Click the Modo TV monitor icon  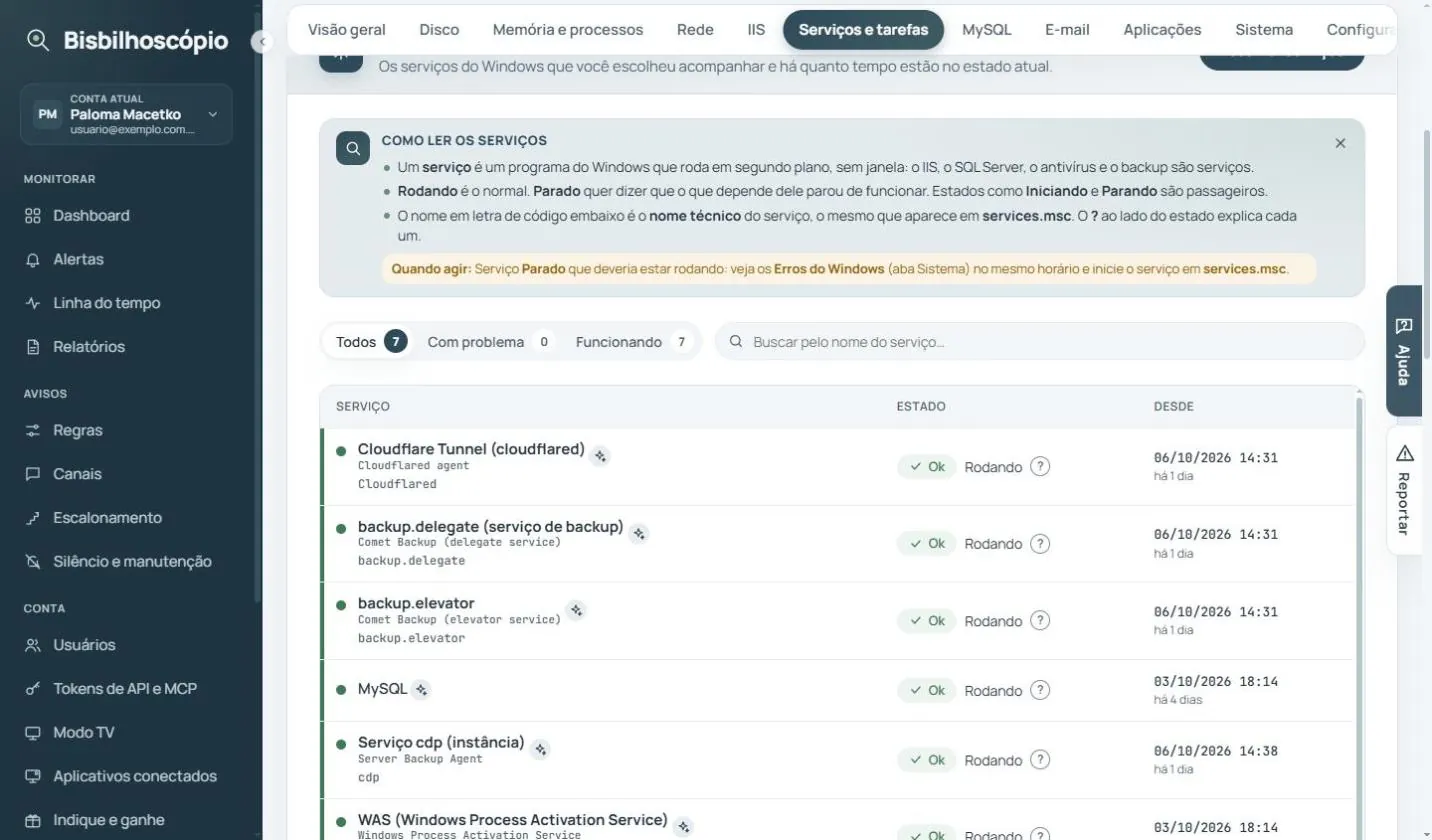[32, 732]
